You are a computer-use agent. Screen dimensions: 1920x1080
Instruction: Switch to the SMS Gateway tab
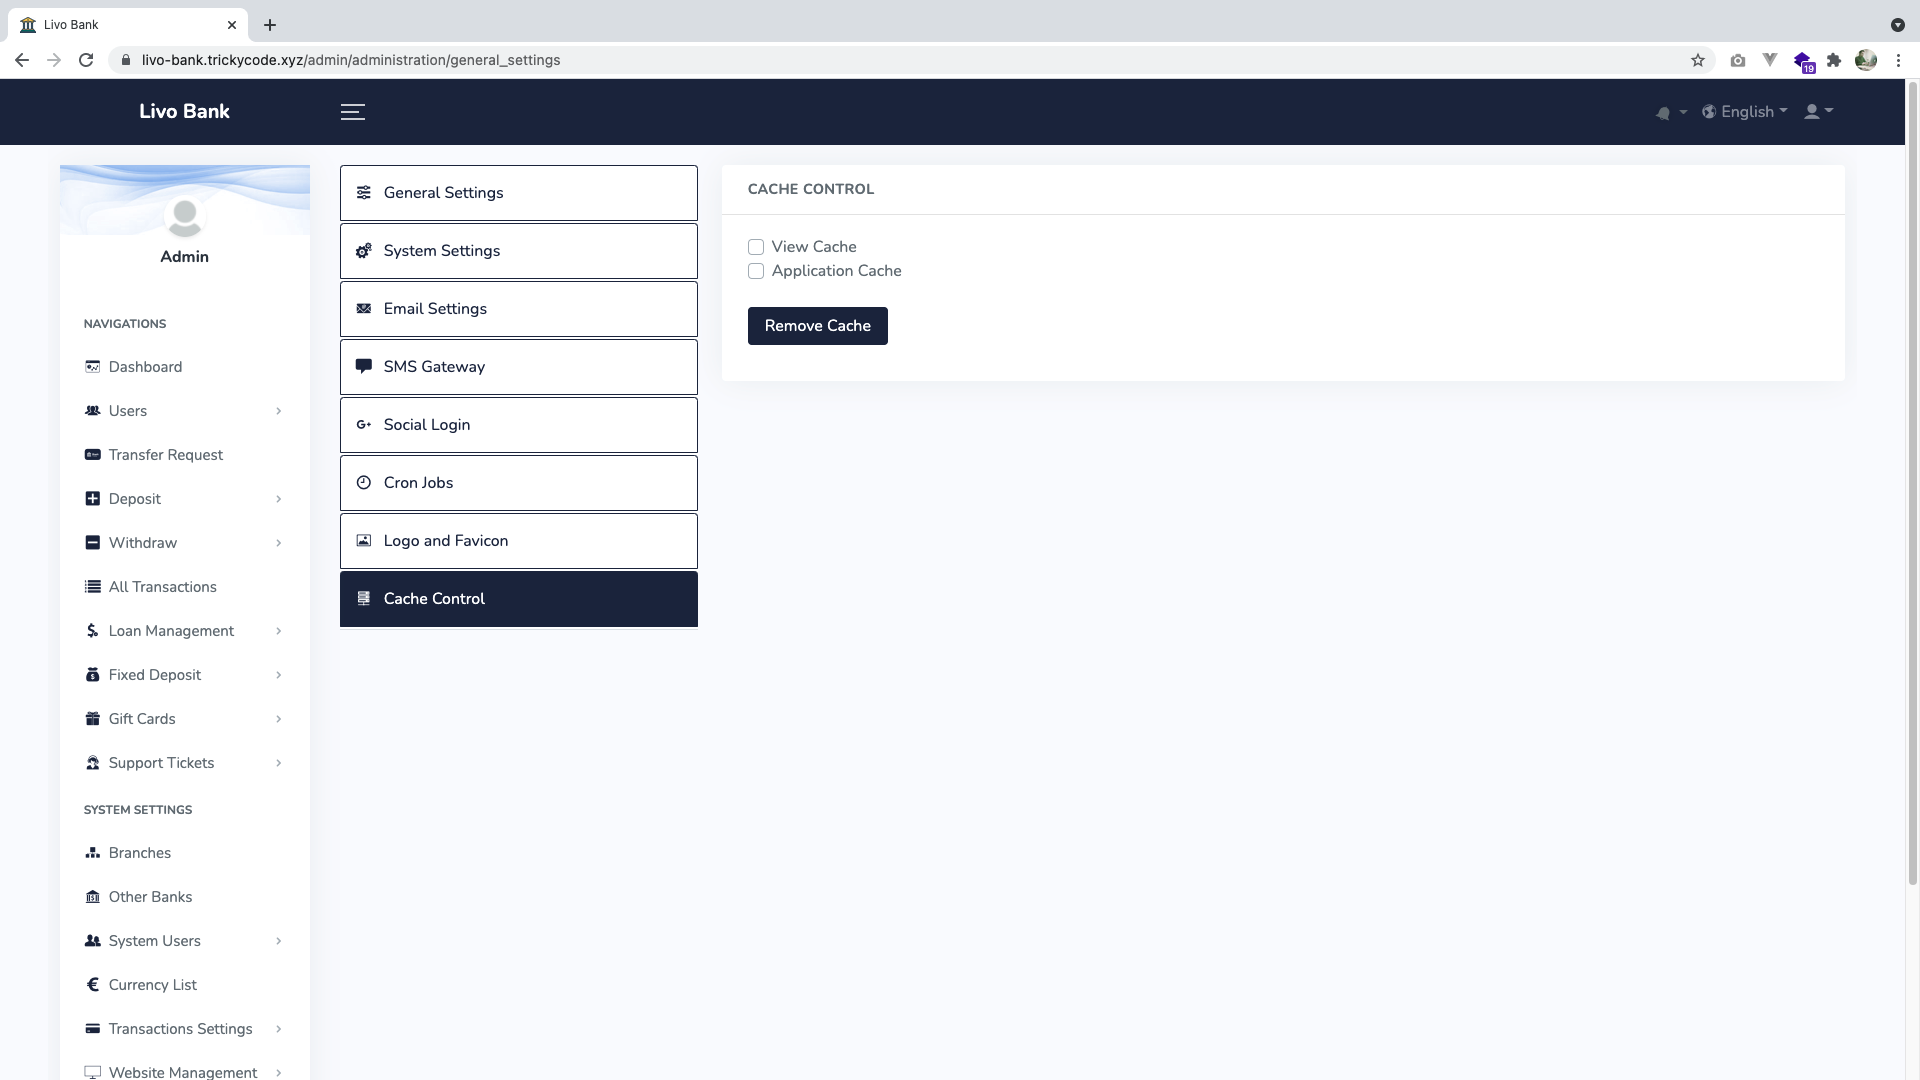pos(519,367)
